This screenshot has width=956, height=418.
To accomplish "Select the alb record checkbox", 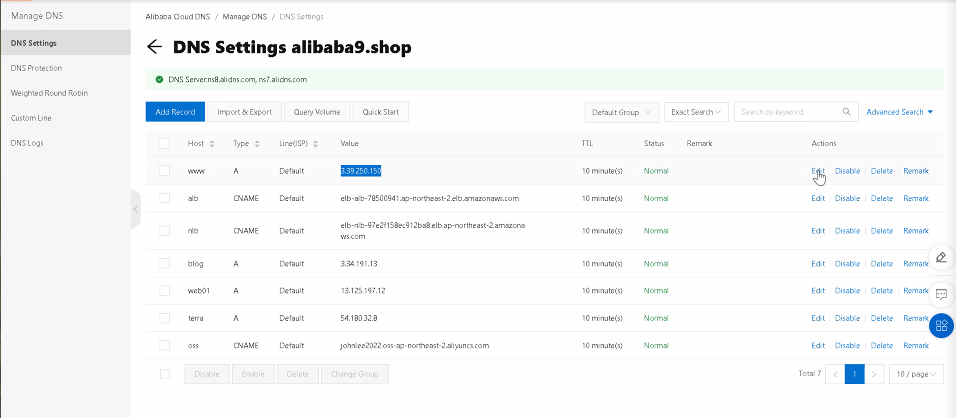I will coord(165,198).
